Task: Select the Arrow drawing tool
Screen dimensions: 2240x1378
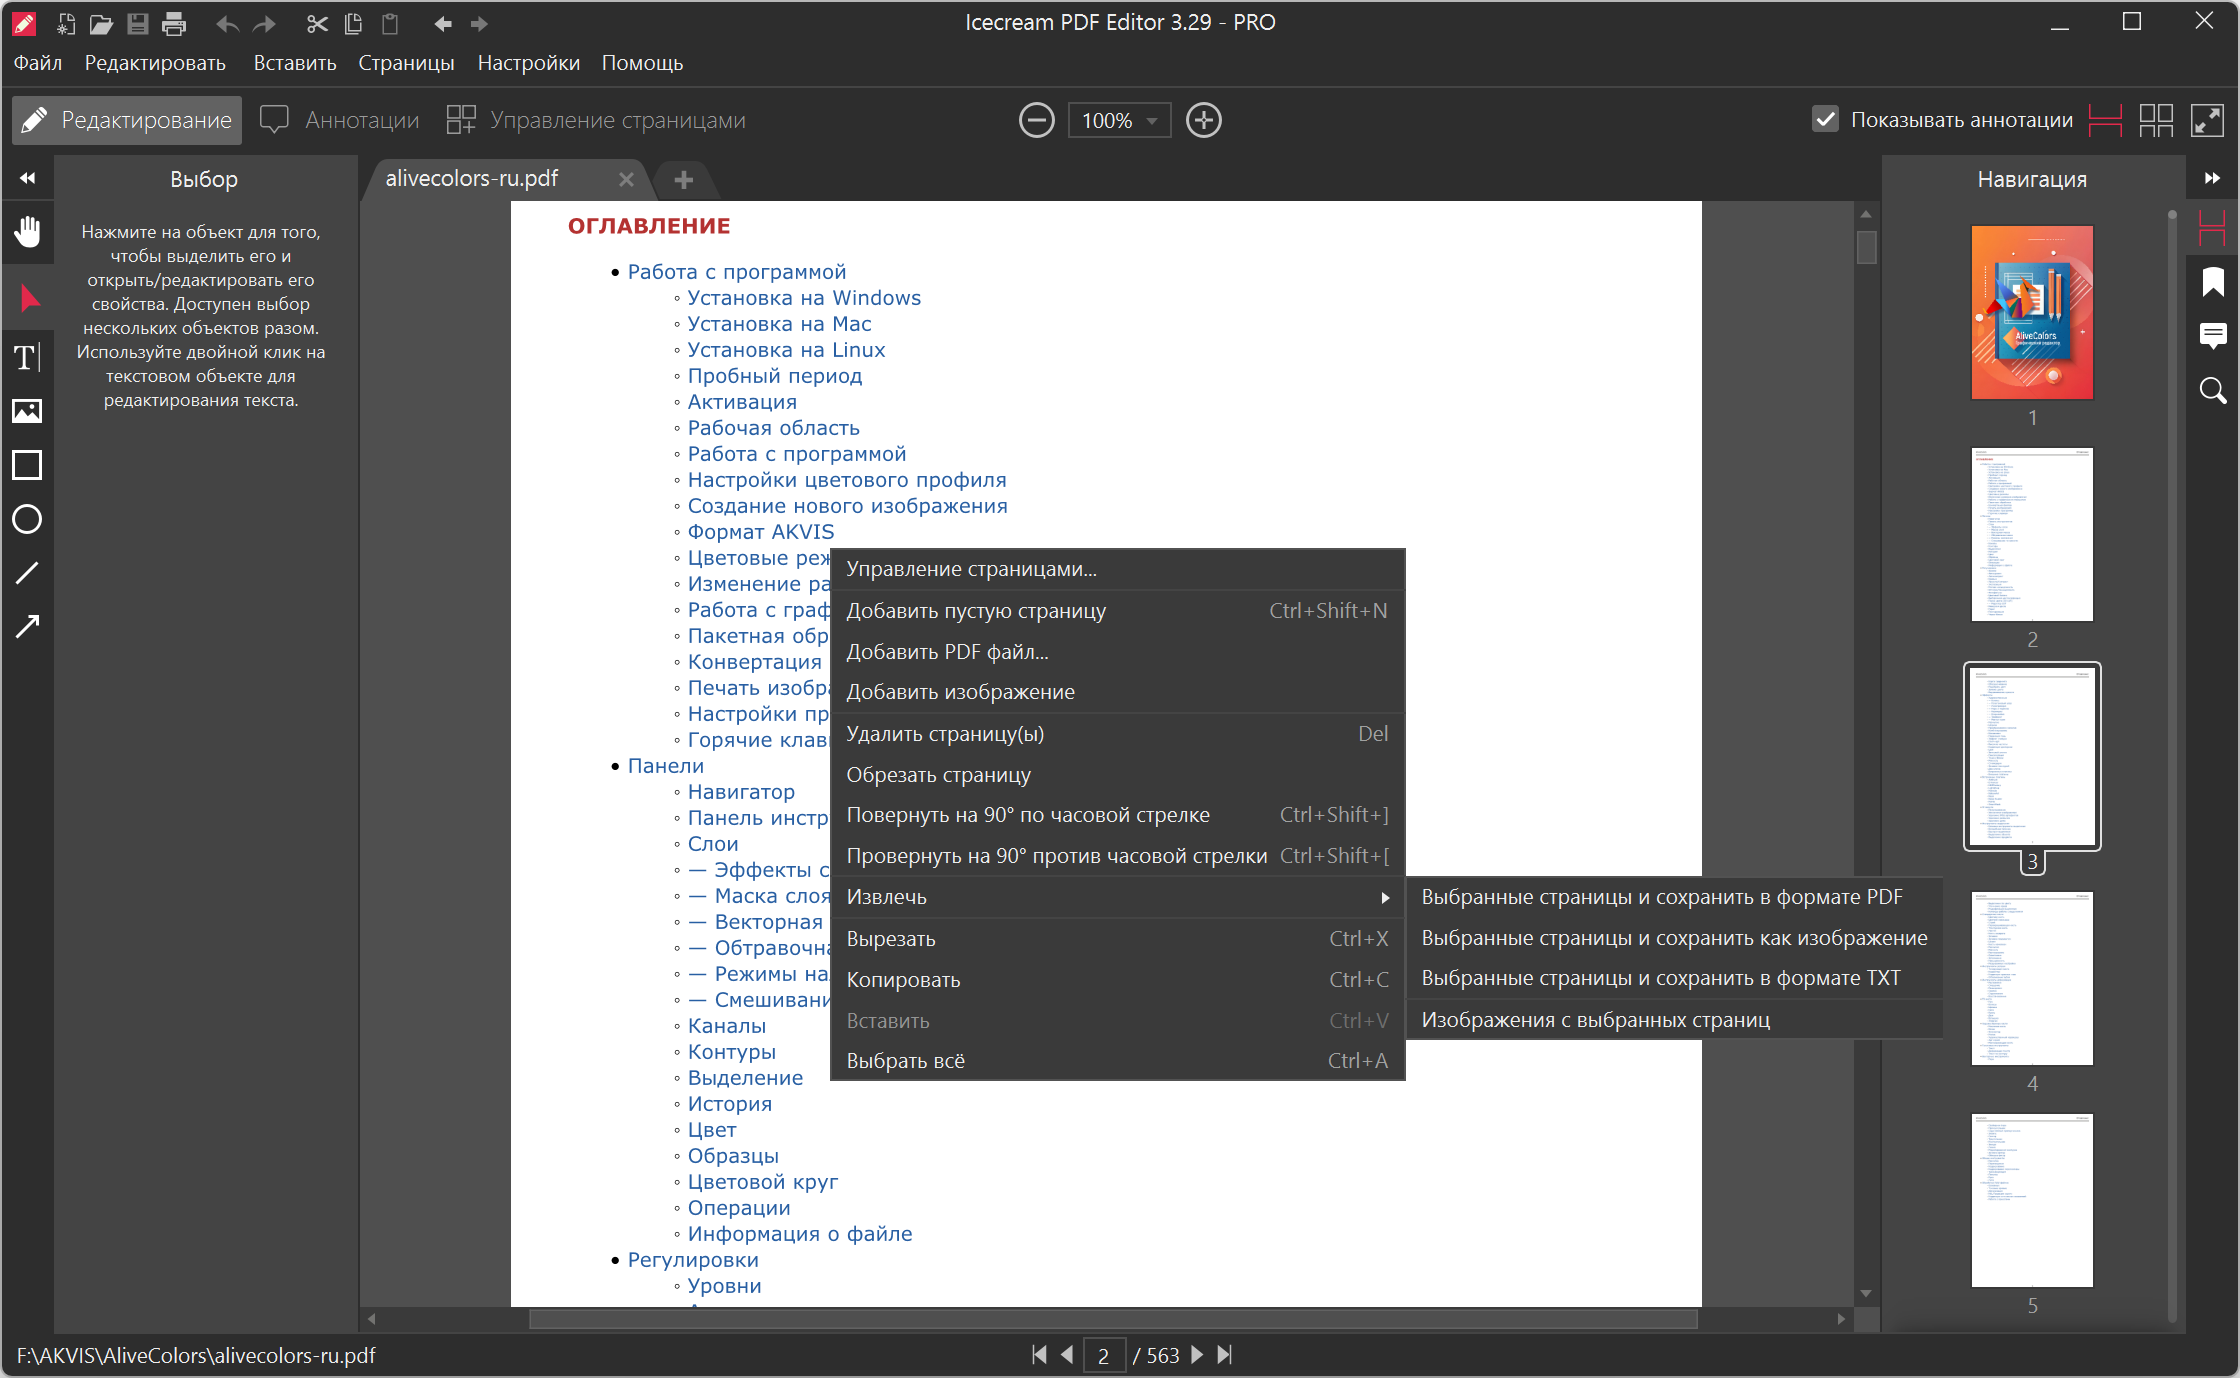Action: 27,627
